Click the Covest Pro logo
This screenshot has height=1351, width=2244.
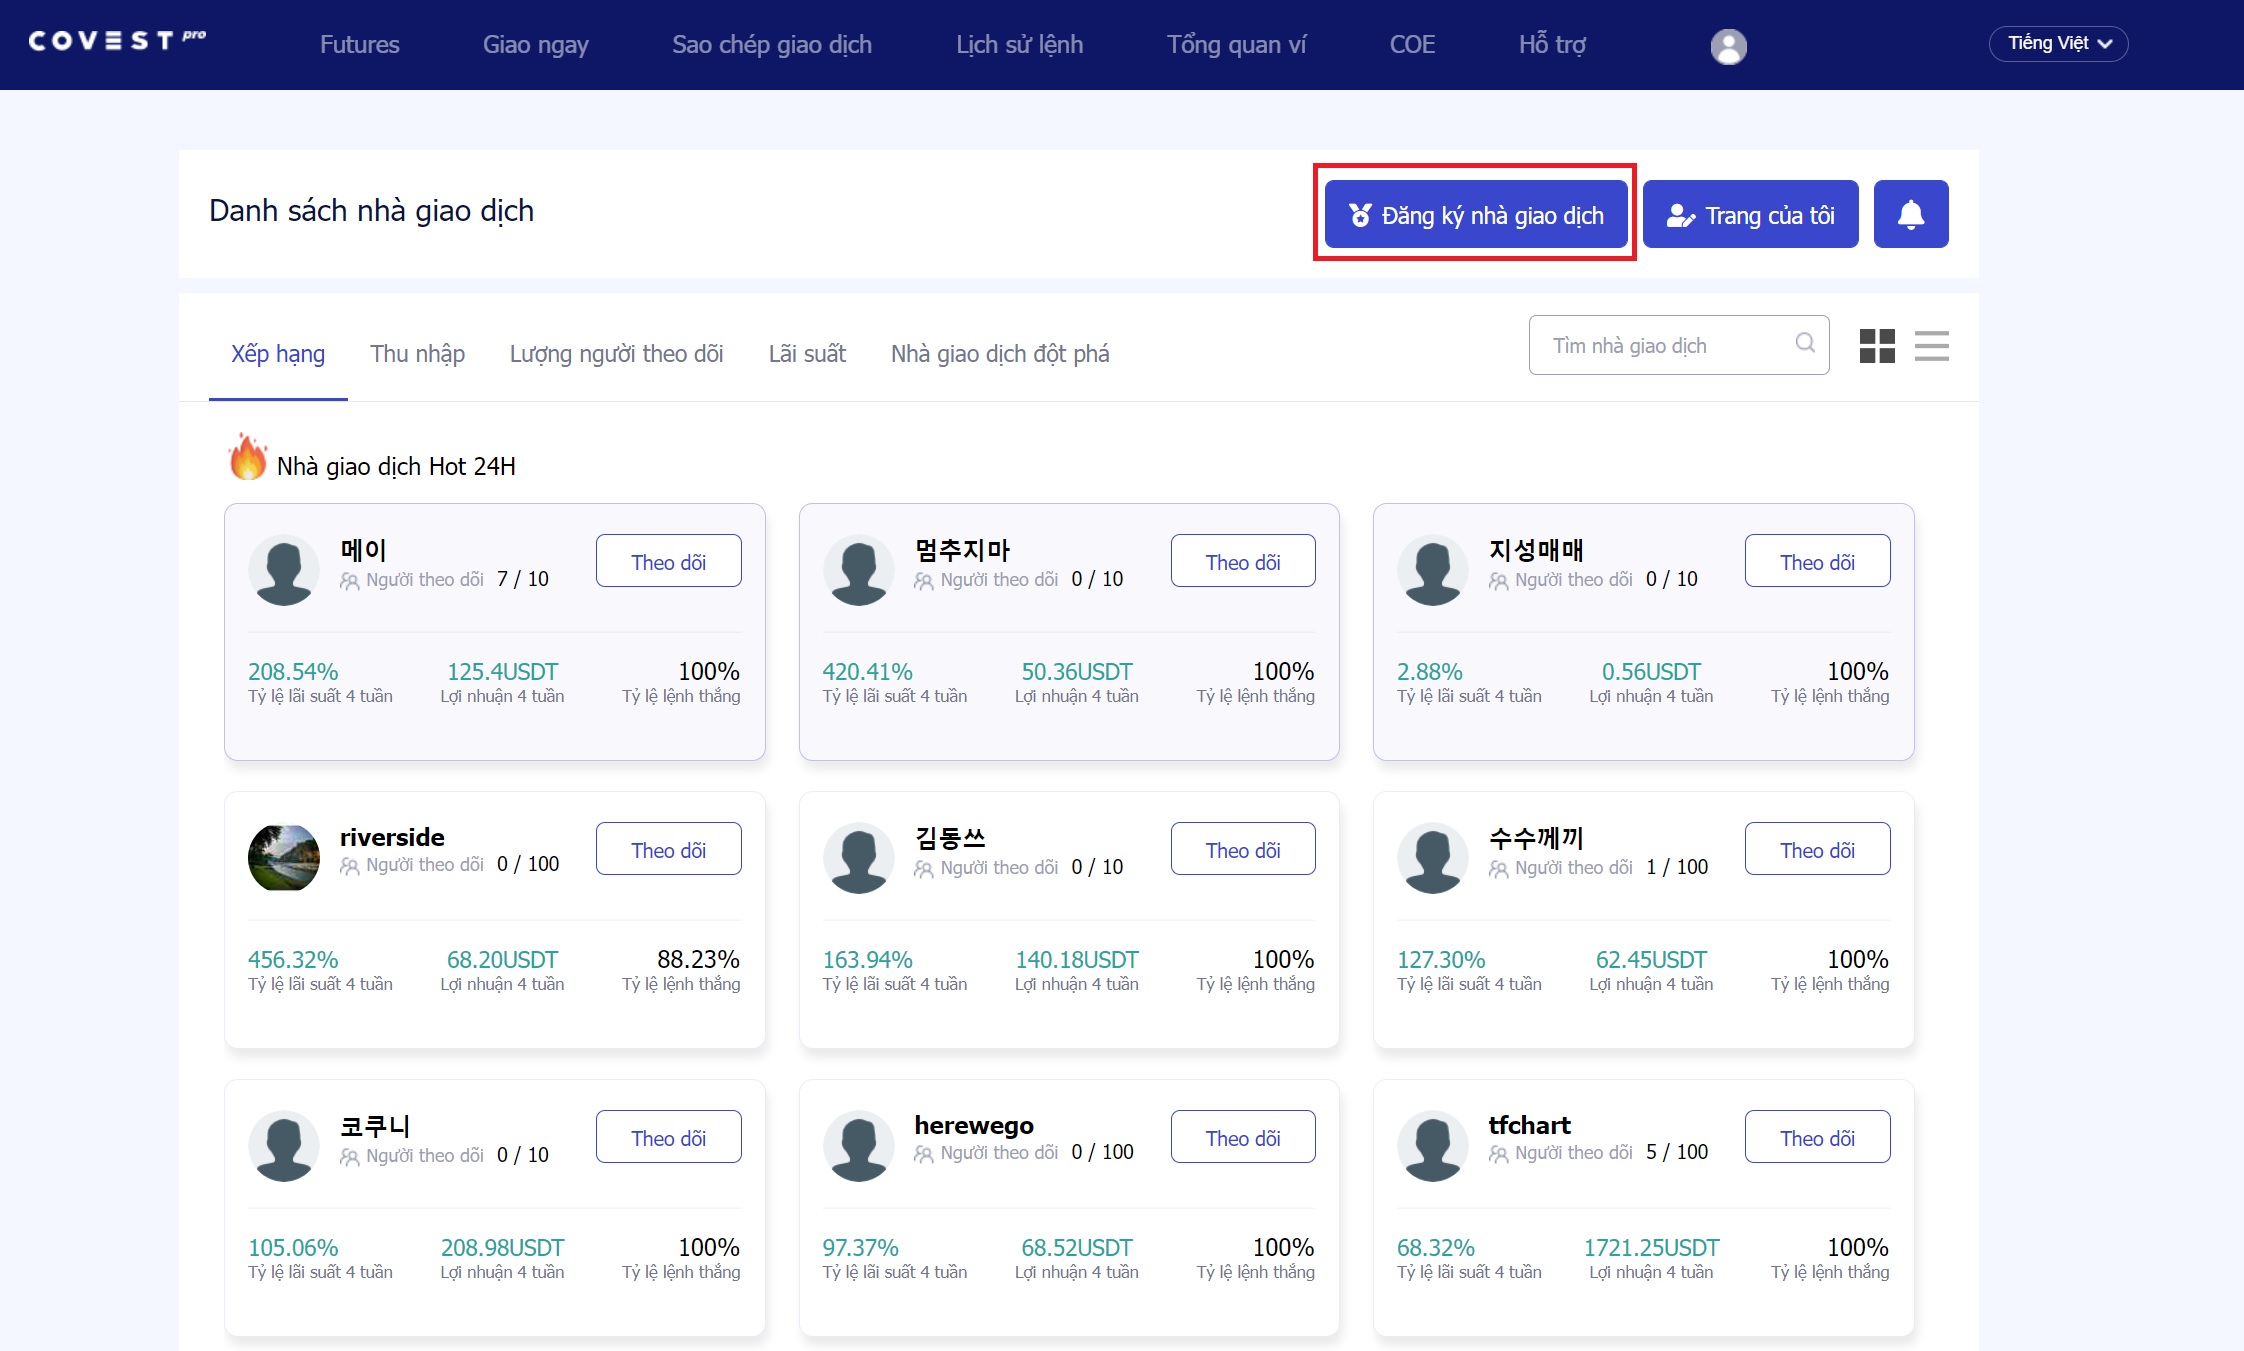[117, 40]
